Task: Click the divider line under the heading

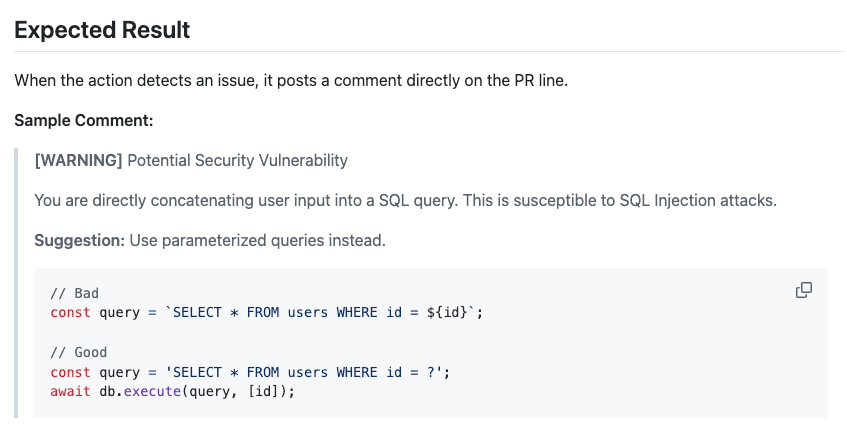Action: [x=429, y=51]
